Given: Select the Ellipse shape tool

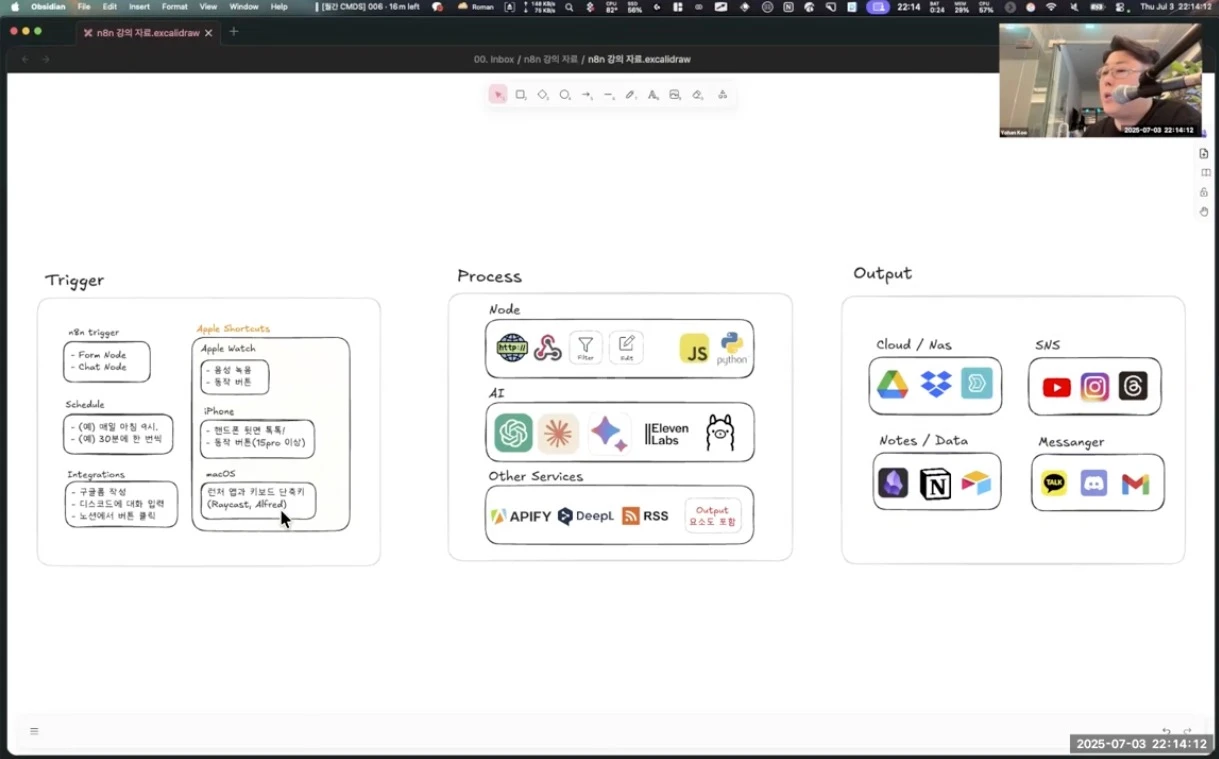Looking at the screenshot, I should tap(565, 95).
